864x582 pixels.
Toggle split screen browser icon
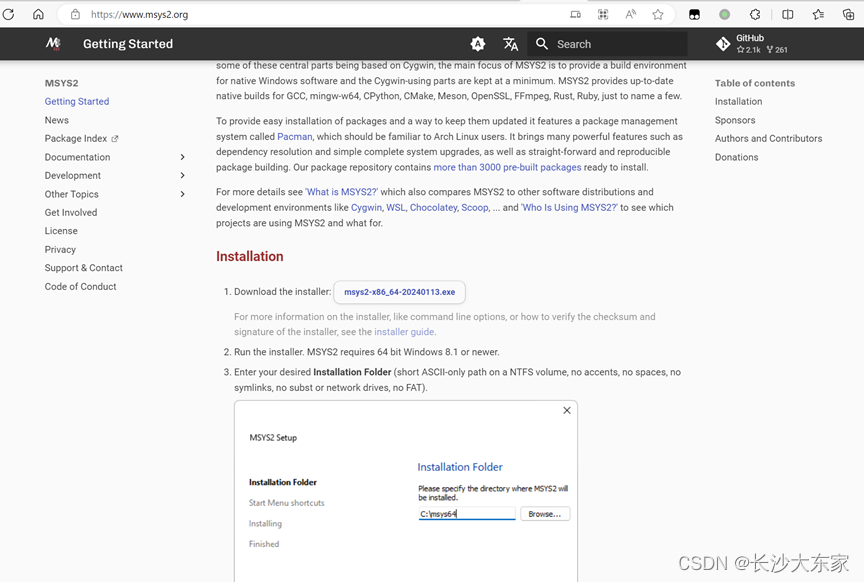[788, 14]
